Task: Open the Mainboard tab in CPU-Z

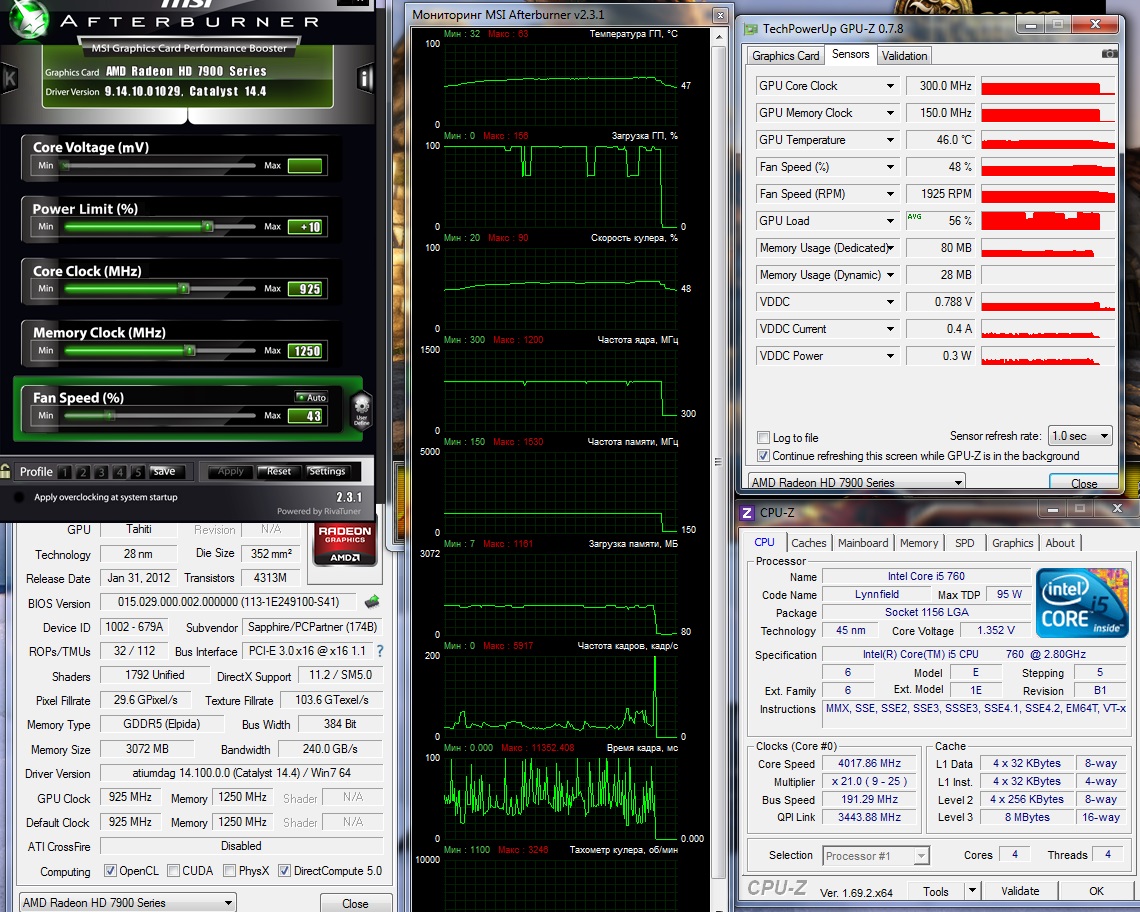Action: [x=863, y=543]
